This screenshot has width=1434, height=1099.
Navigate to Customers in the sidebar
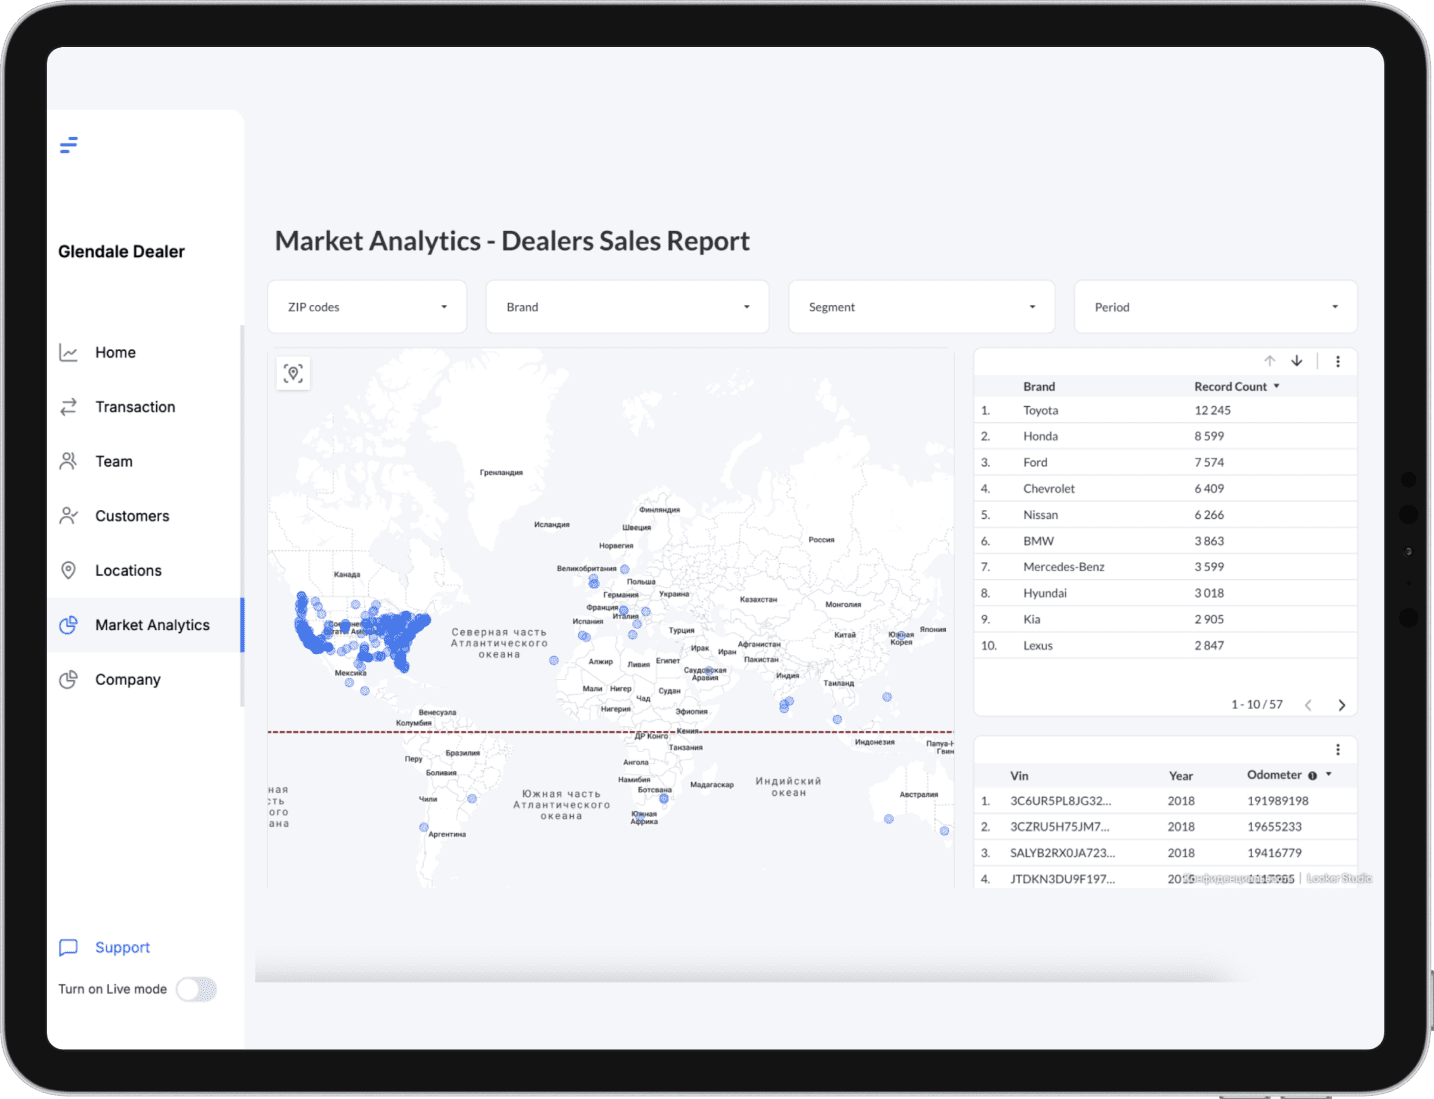132,516
